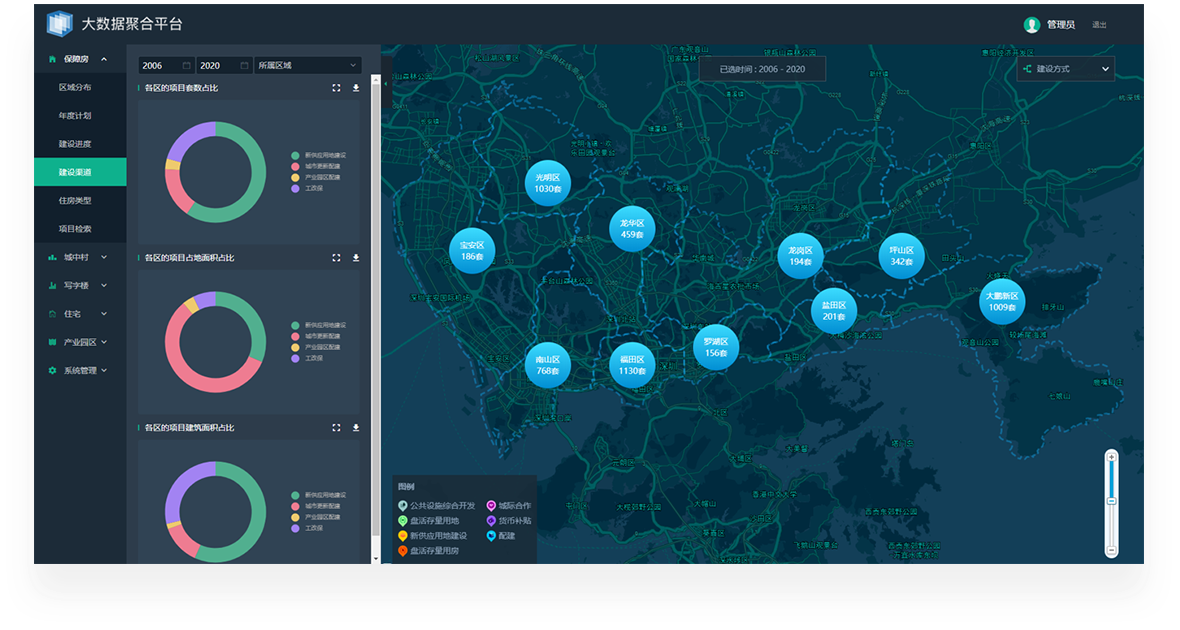Viewport: 1180px width, 630px height.
Task: Click the 系统管理 gear icon
Action: [x=52, y=370]
